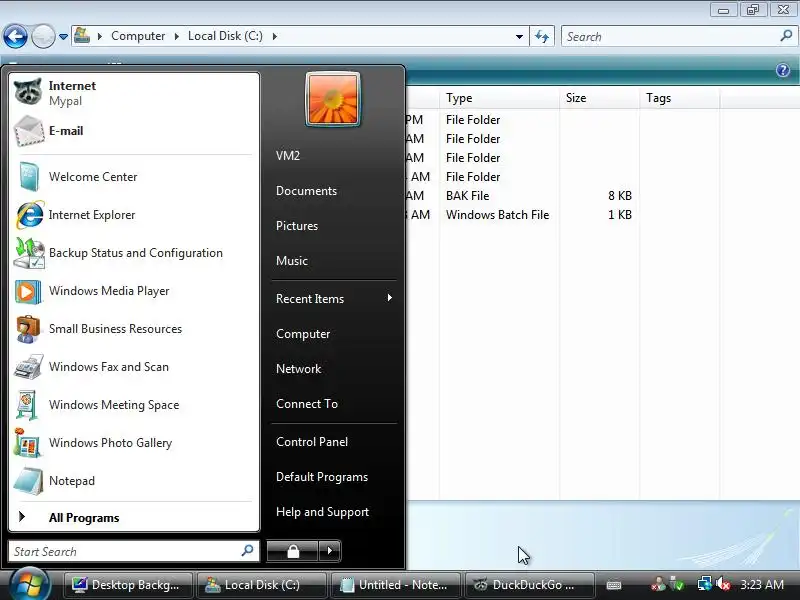
Task: Launch Windows Media Player icon
Action: point(28,291)
